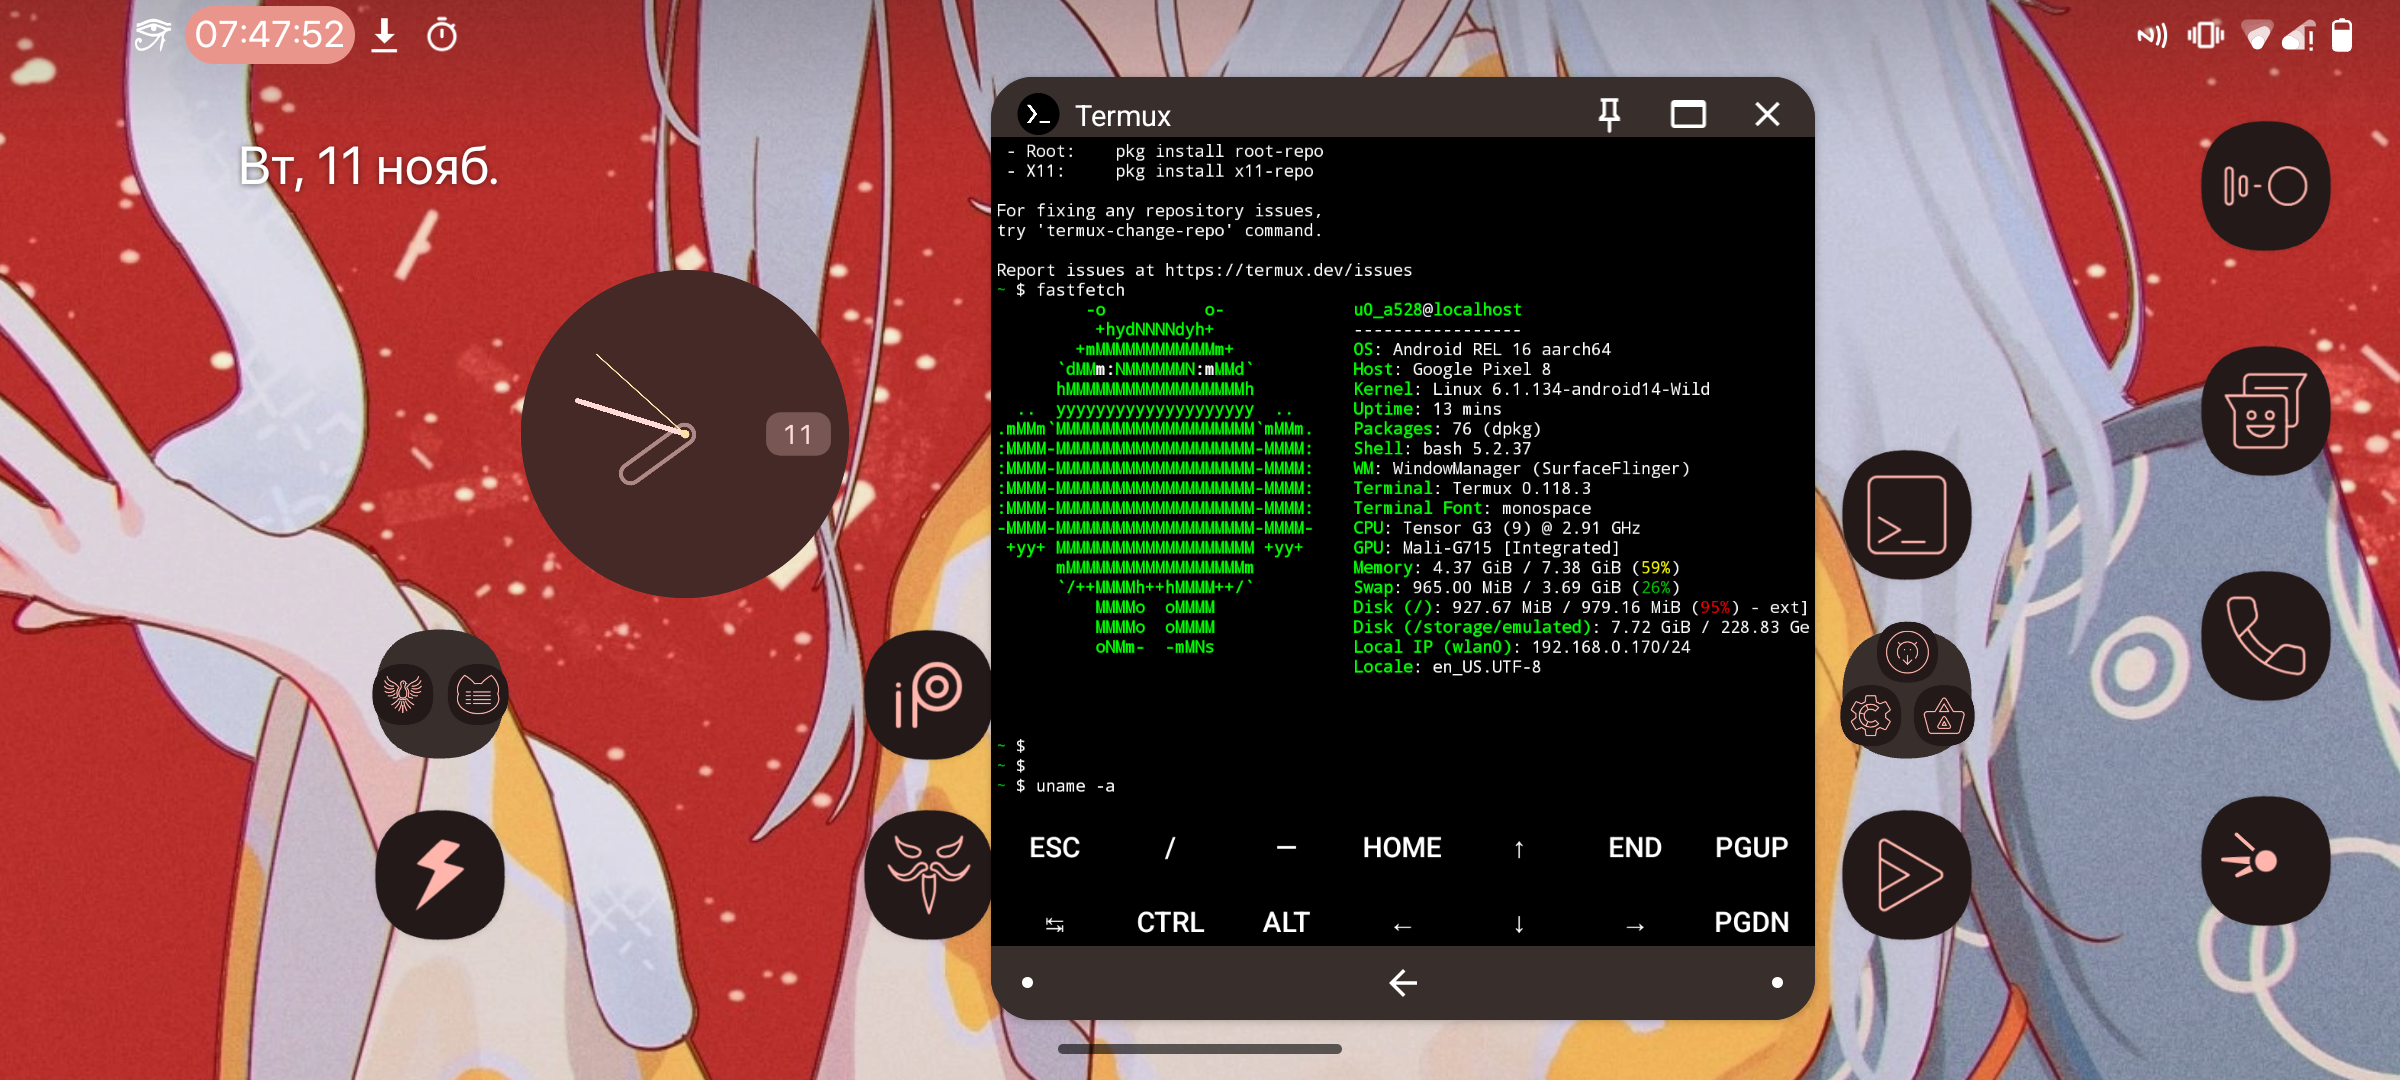Tap the tab key icon
The width and height of the screenshot is (2400, 1080).
[1054, 924]
